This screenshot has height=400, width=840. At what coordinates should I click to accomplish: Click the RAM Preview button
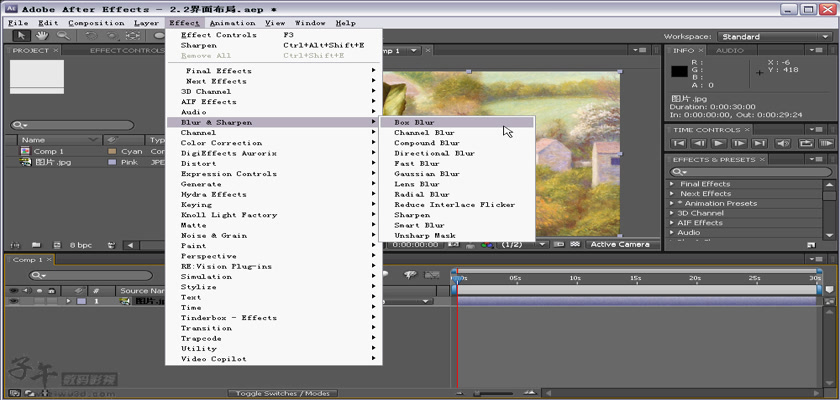tap(826, 143)
